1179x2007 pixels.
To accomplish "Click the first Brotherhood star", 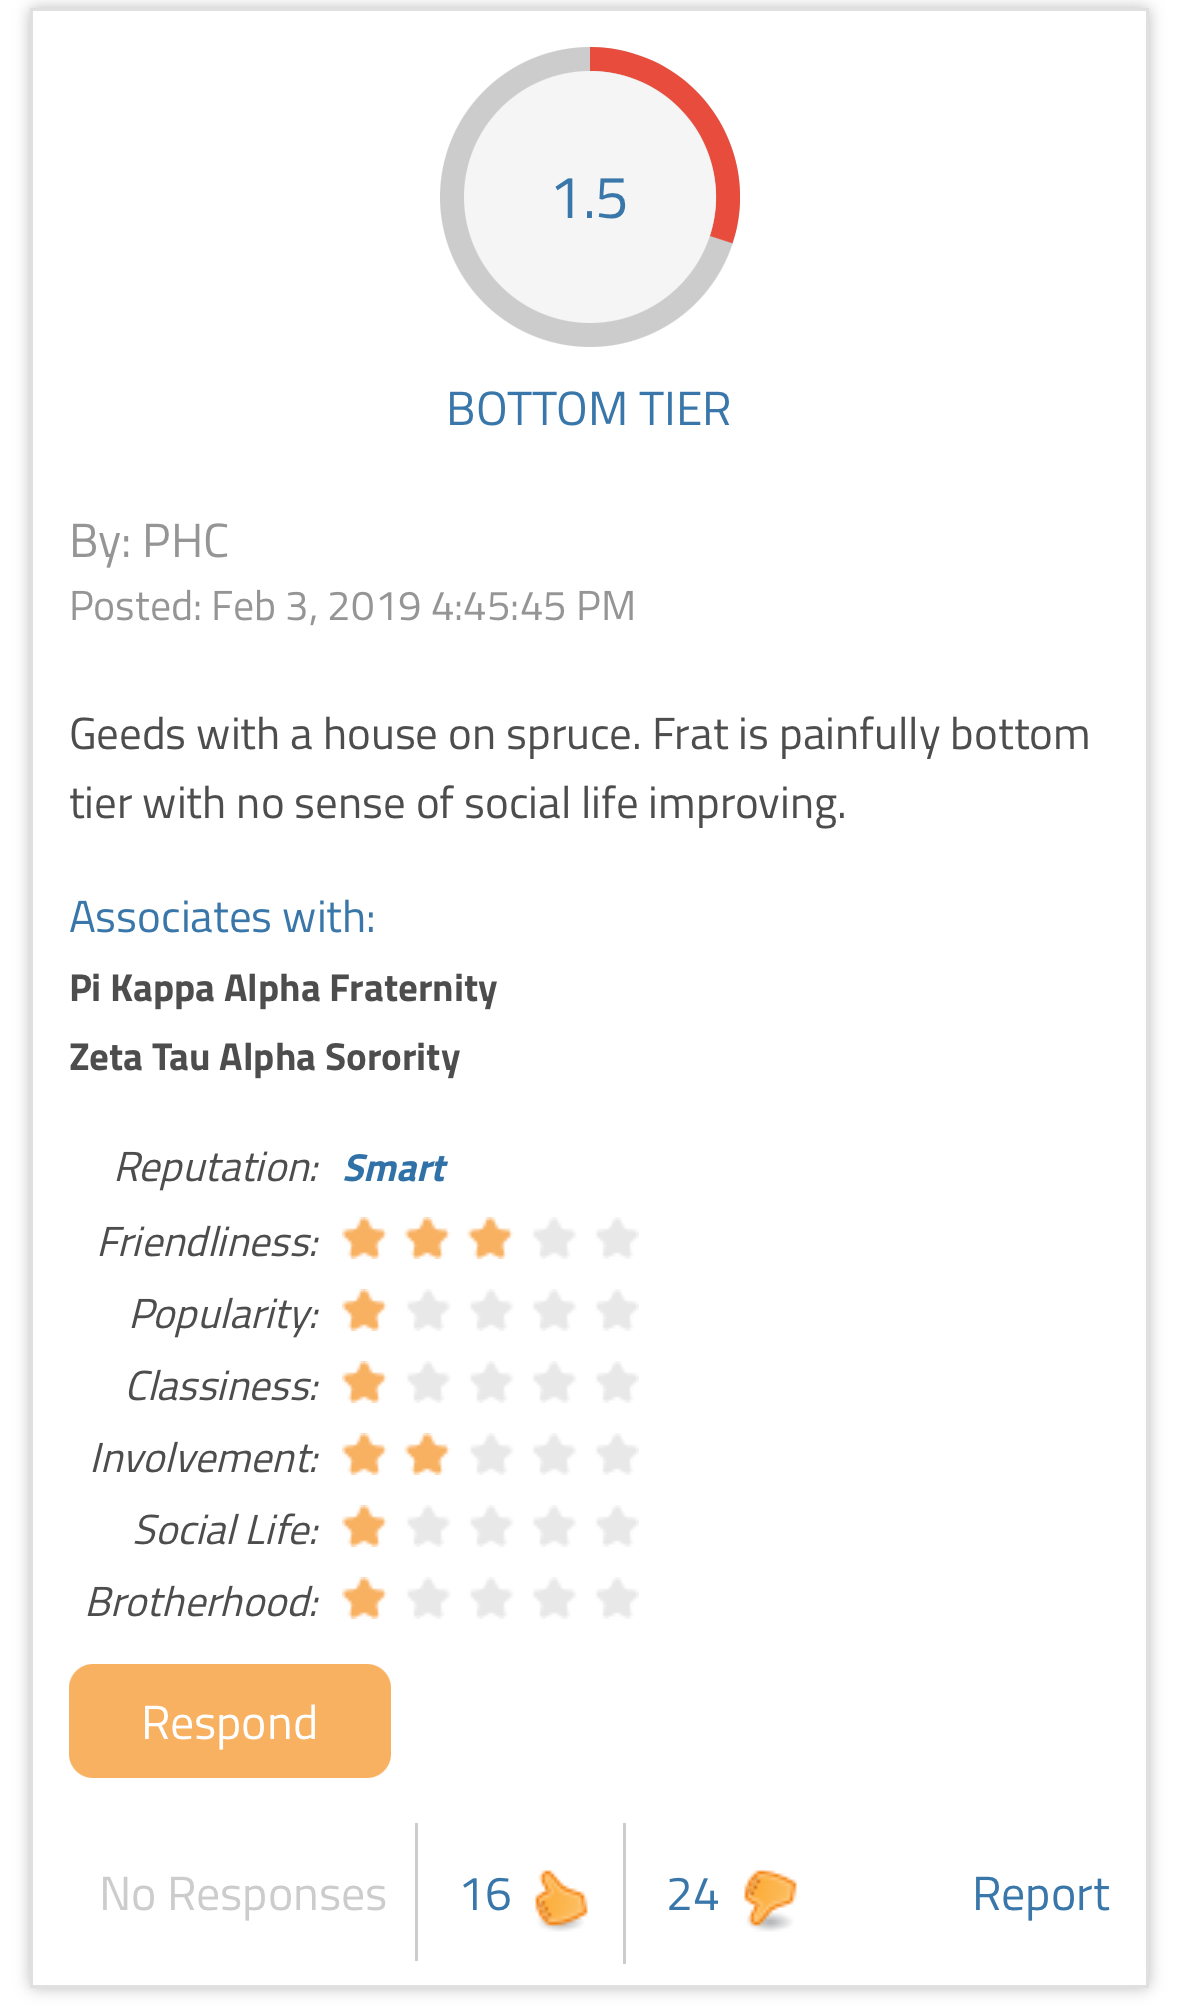I will (x=364, y=1599).
